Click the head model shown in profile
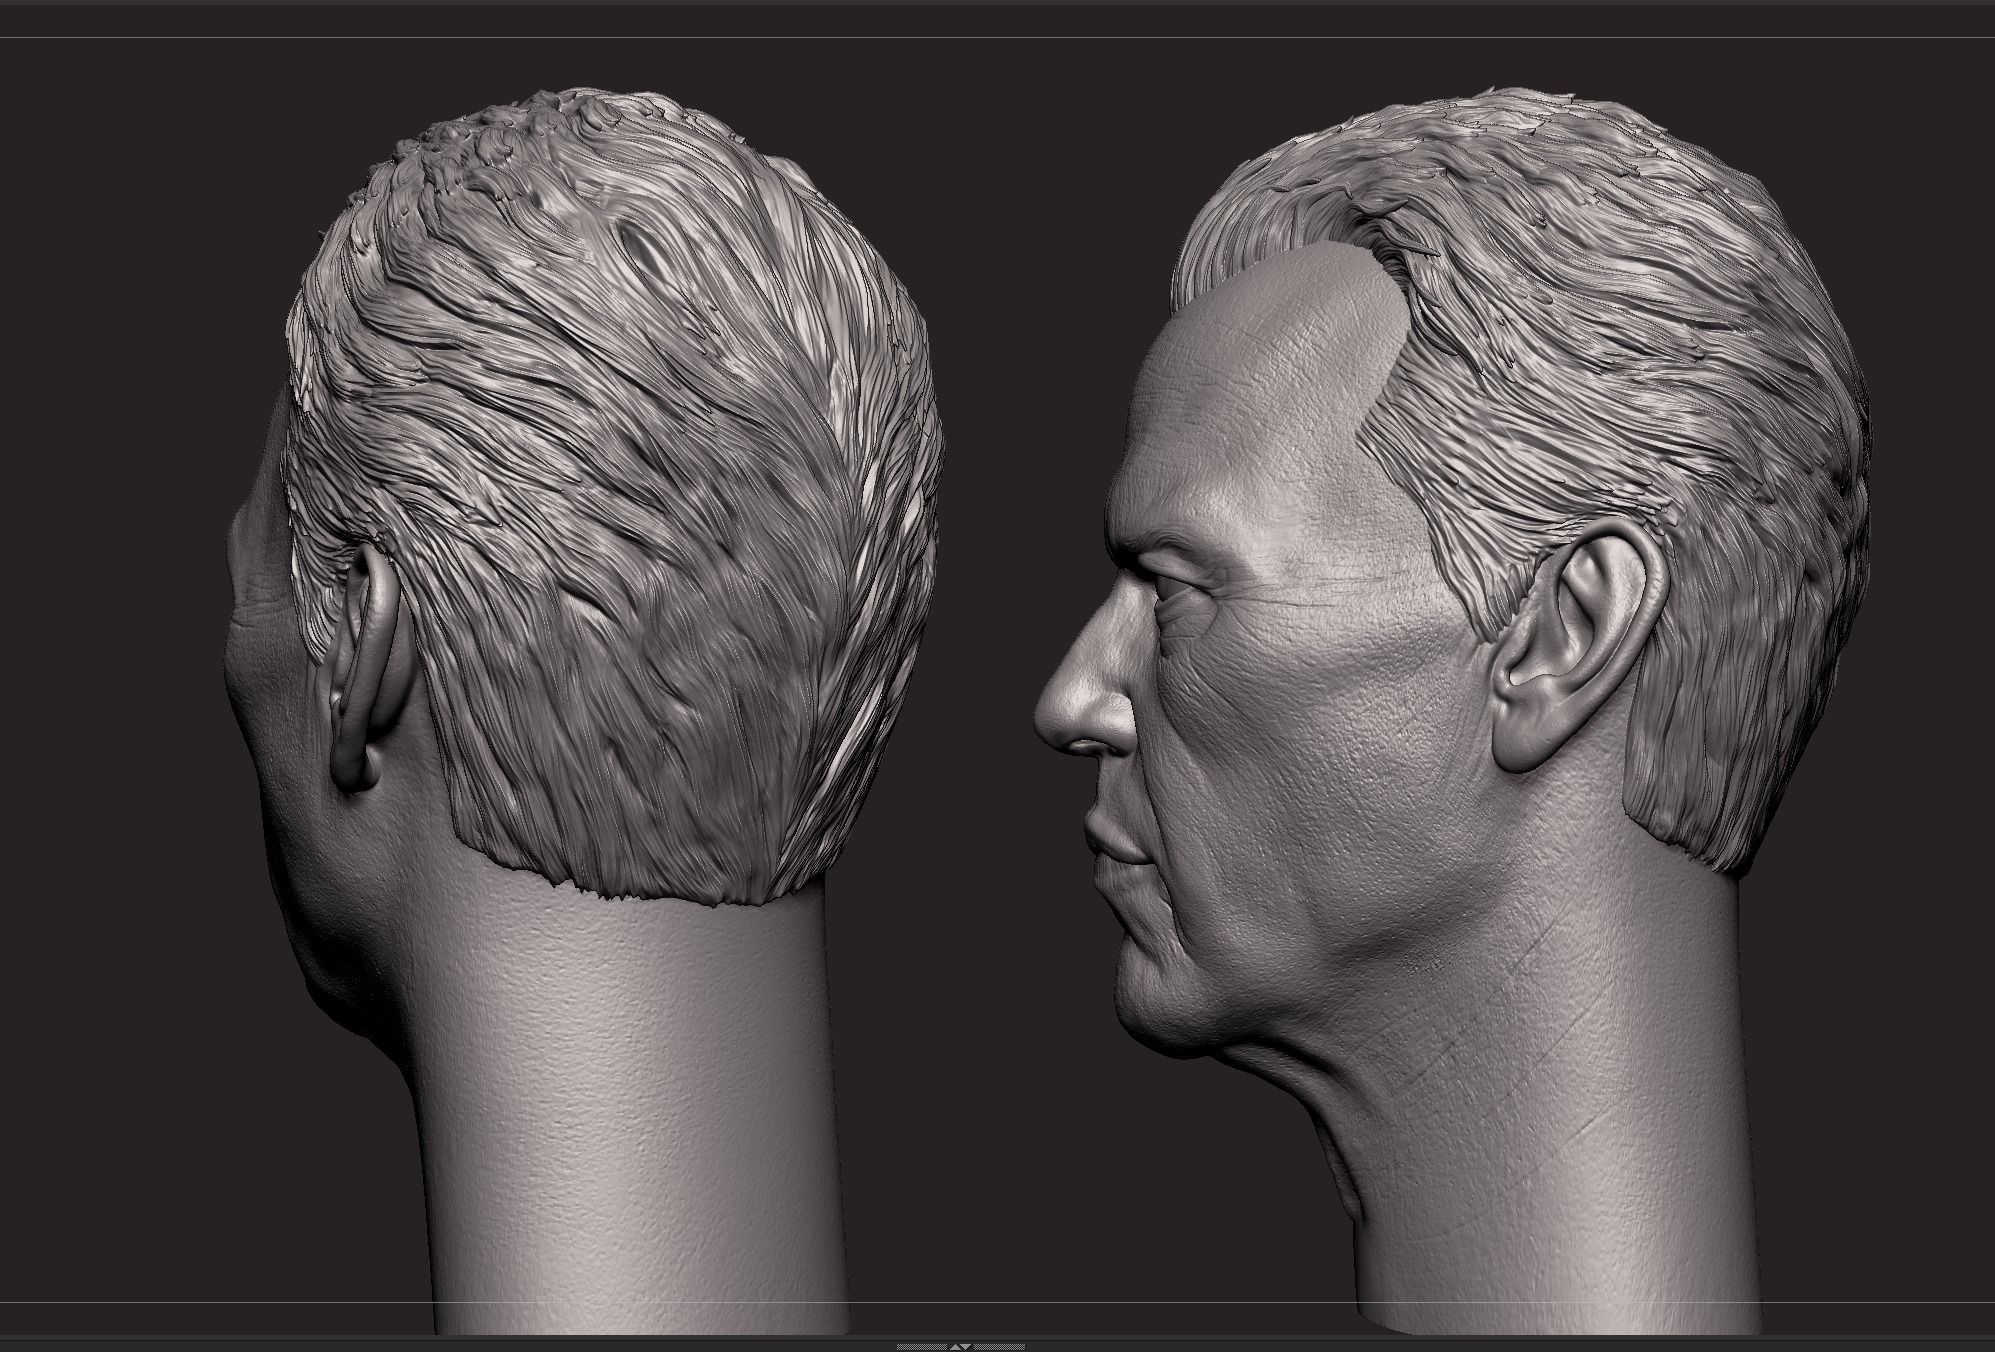The width and height of the screenshot is (1995, 1352). 1450,710
